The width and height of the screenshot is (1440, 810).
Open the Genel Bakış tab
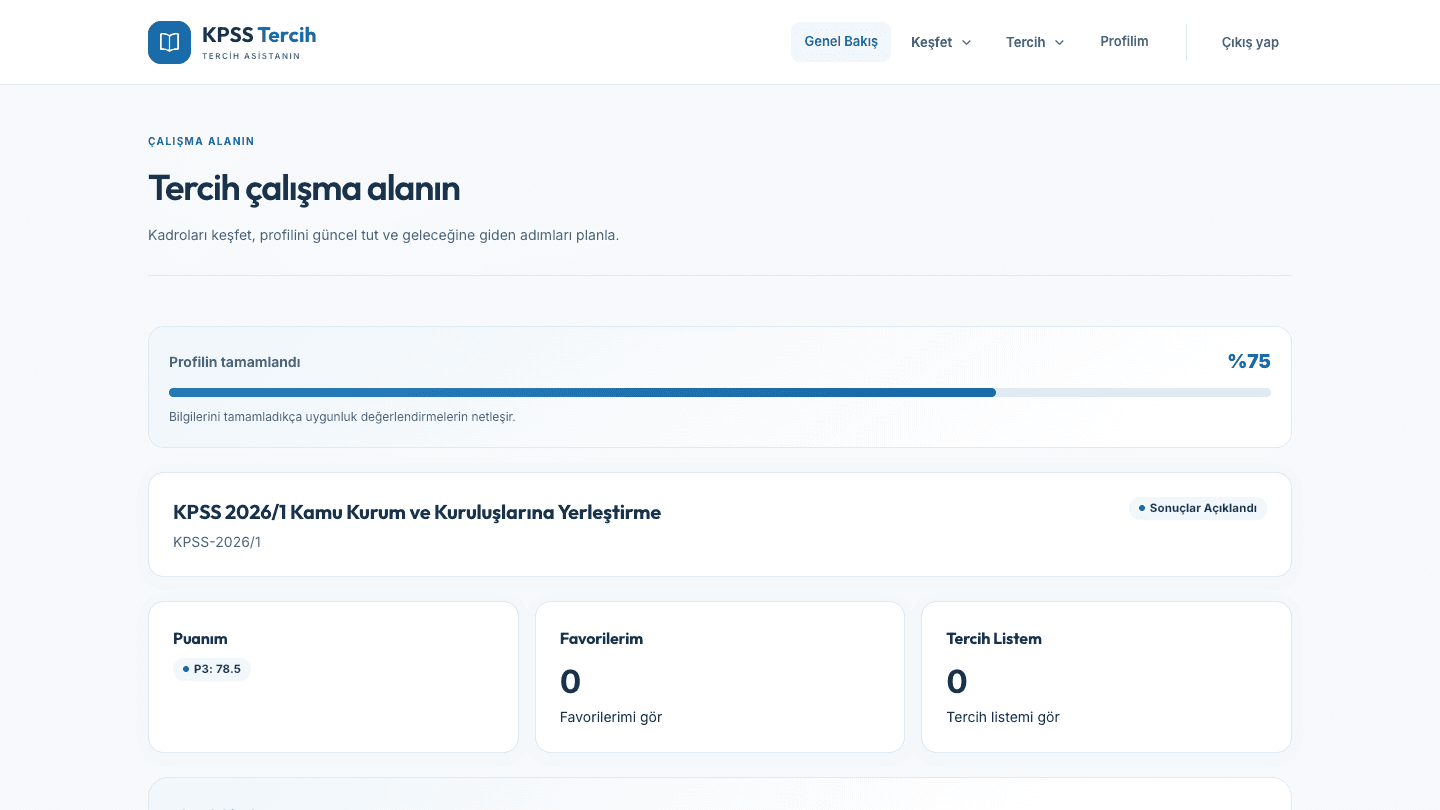coord(841,42)
